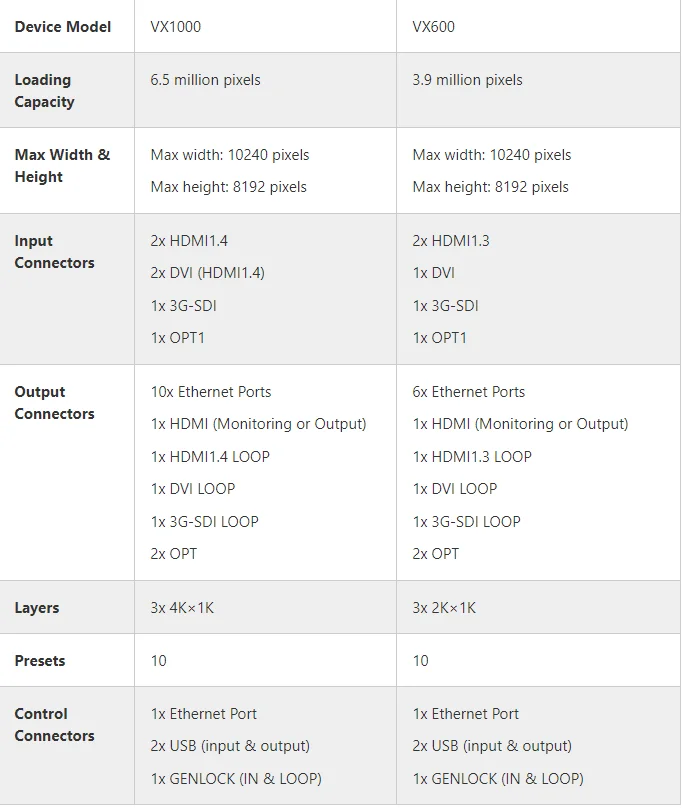682x809 pixels.
Task: Click the Input Connectors row label
Action: point(54,252)
